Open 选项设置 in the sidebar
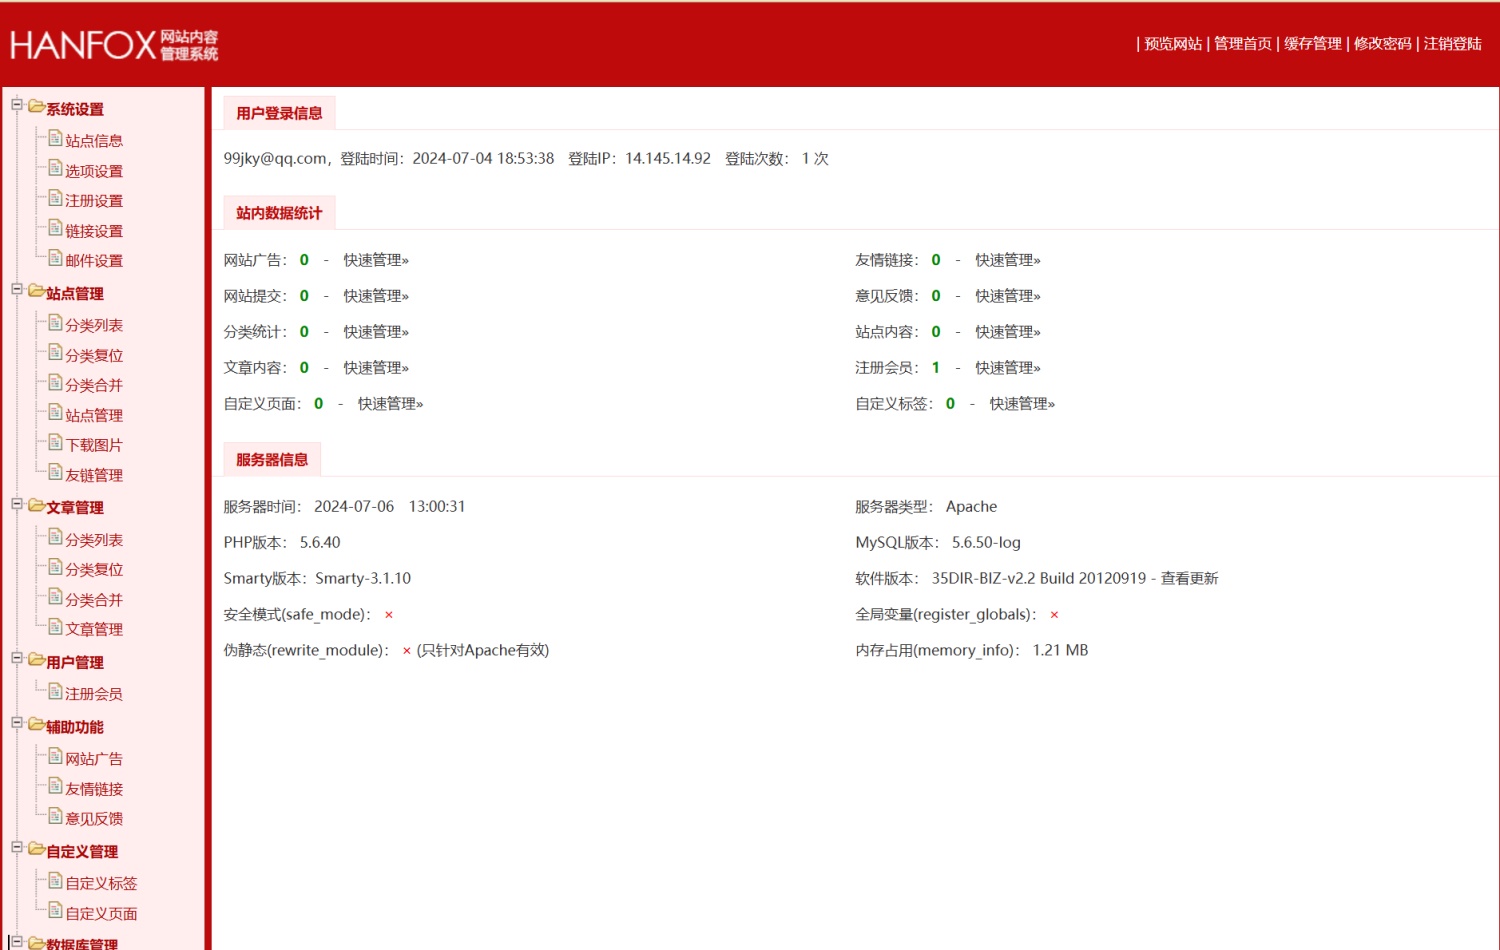The image size is (1500, 950). 94,171
